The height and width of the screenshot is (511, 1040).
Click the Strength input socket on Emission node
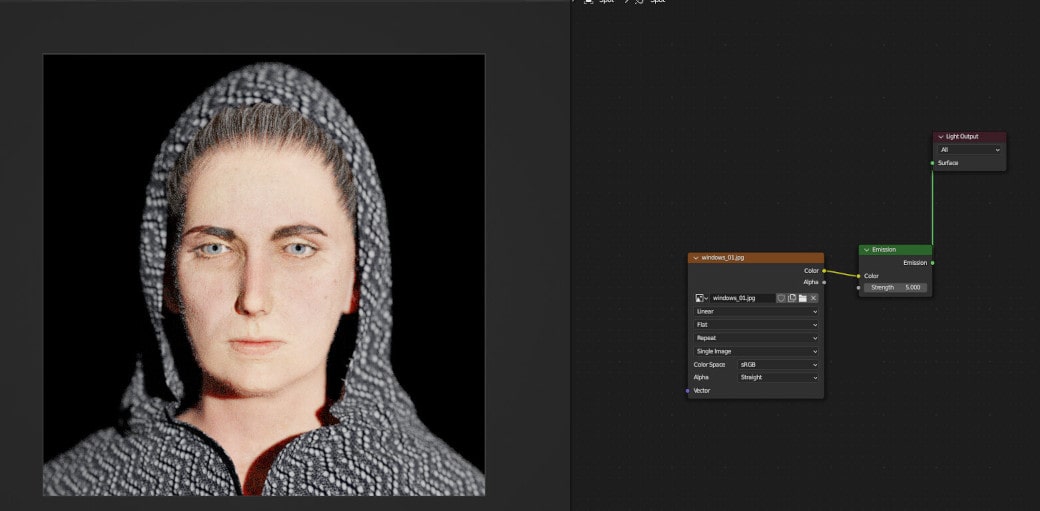point(858,288)
